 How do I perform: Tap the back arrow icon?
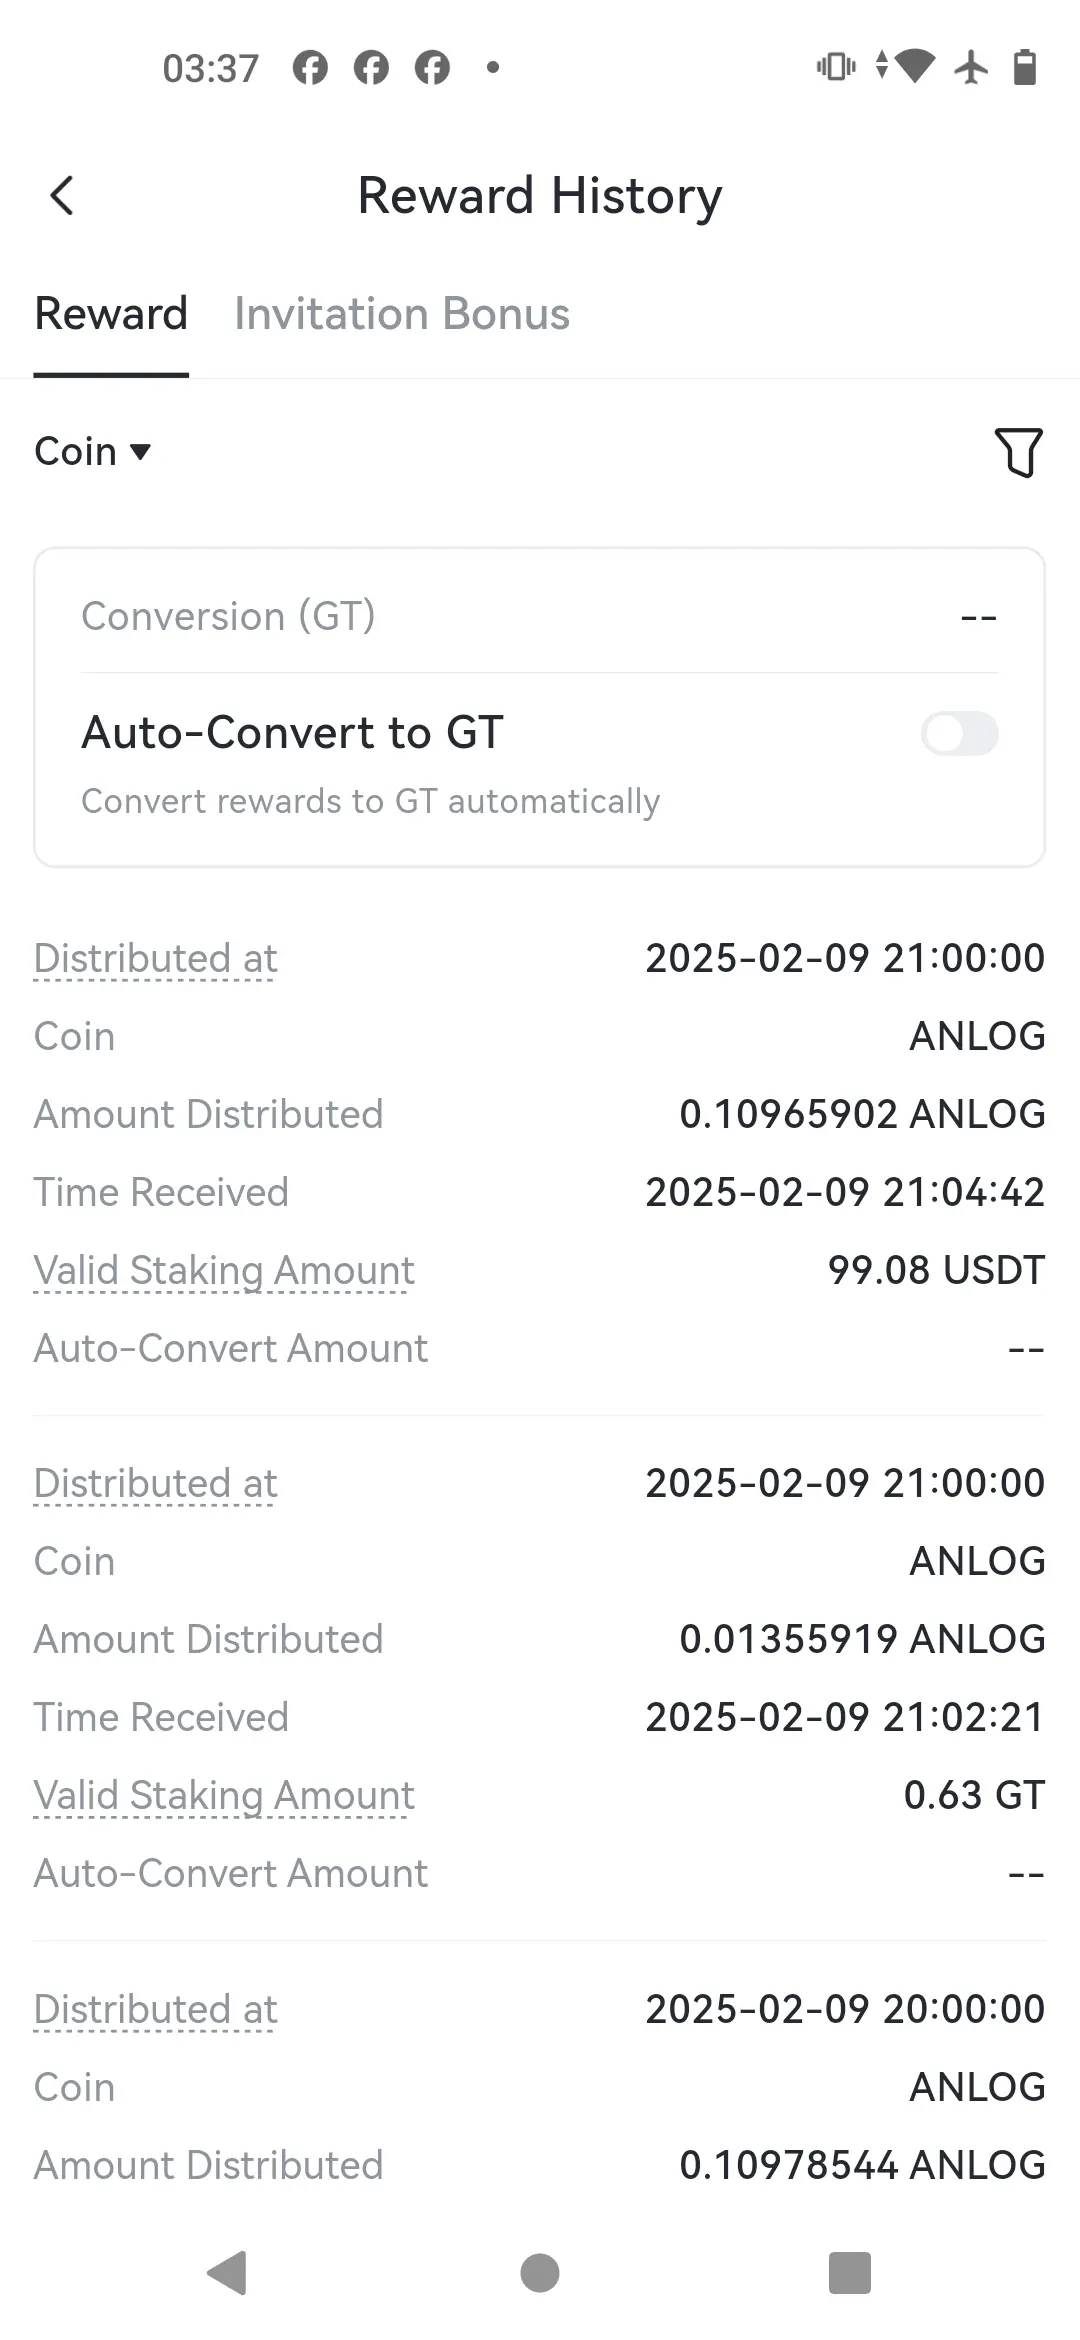pyautogui.click(x=62, y=196)
